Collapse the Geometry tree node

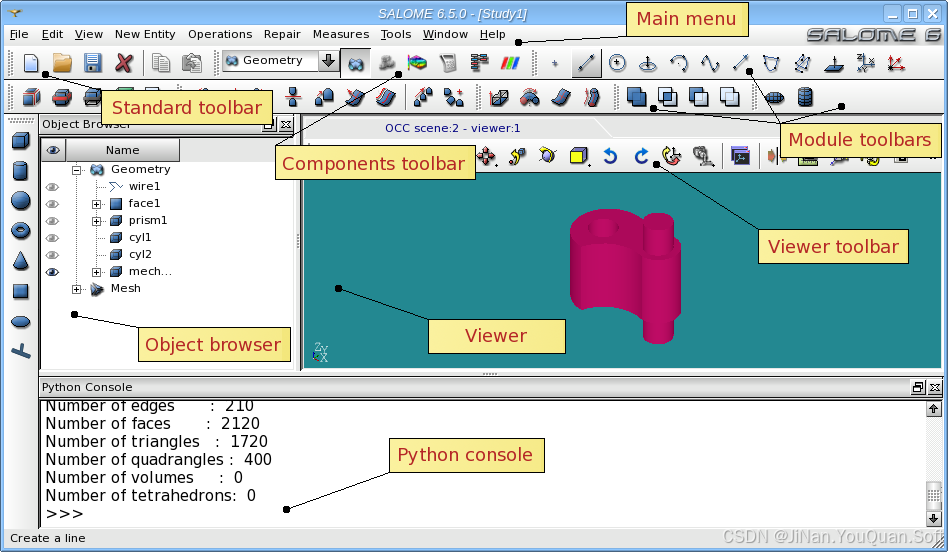77,170
